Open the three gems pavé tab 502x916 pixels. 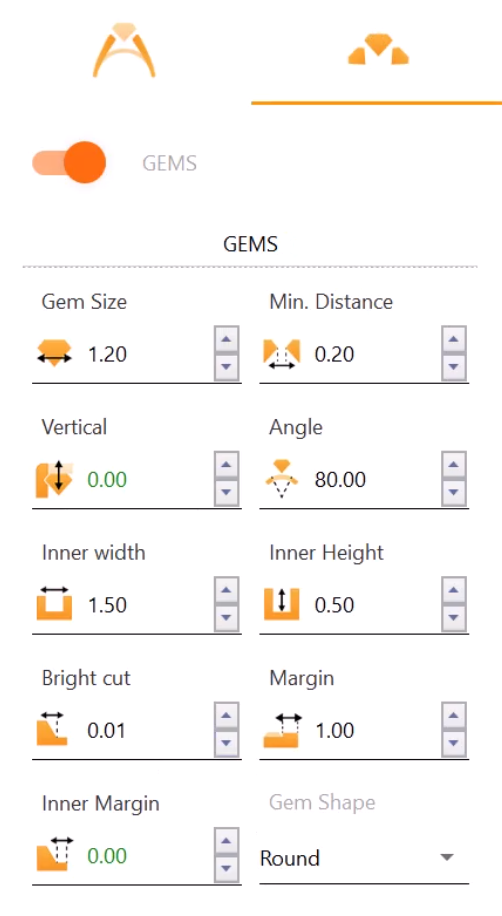pyautogui.click(x=378, y=51)
